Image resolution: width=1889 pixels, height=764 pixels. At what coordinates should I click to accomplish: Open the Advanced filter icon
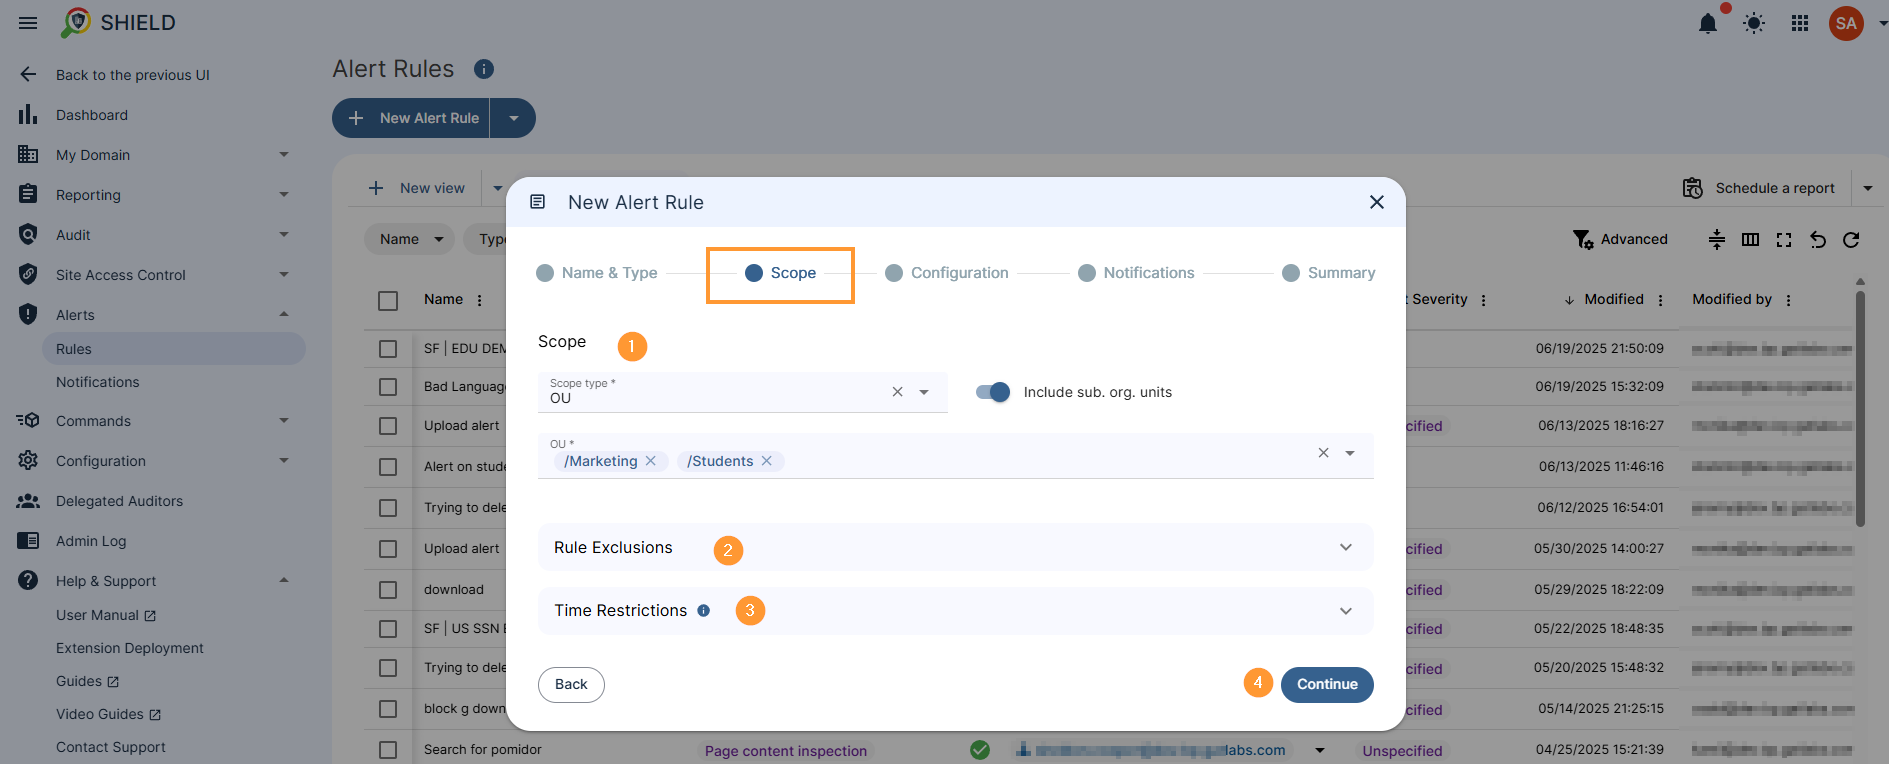(x=1583, y=239)
